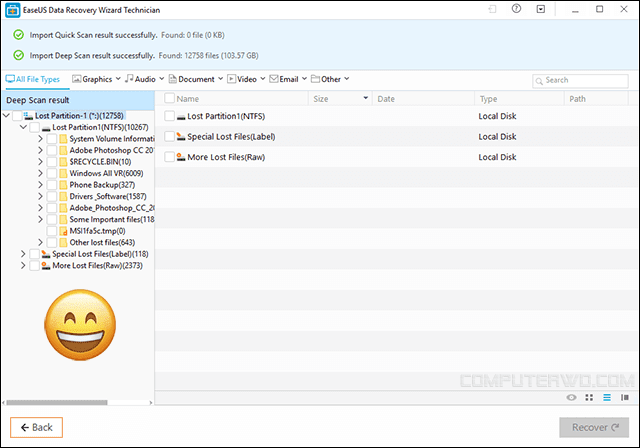Sort by the Name column header
The height and width of the screenshot is (448, 640).
click(x=188, y=99)
